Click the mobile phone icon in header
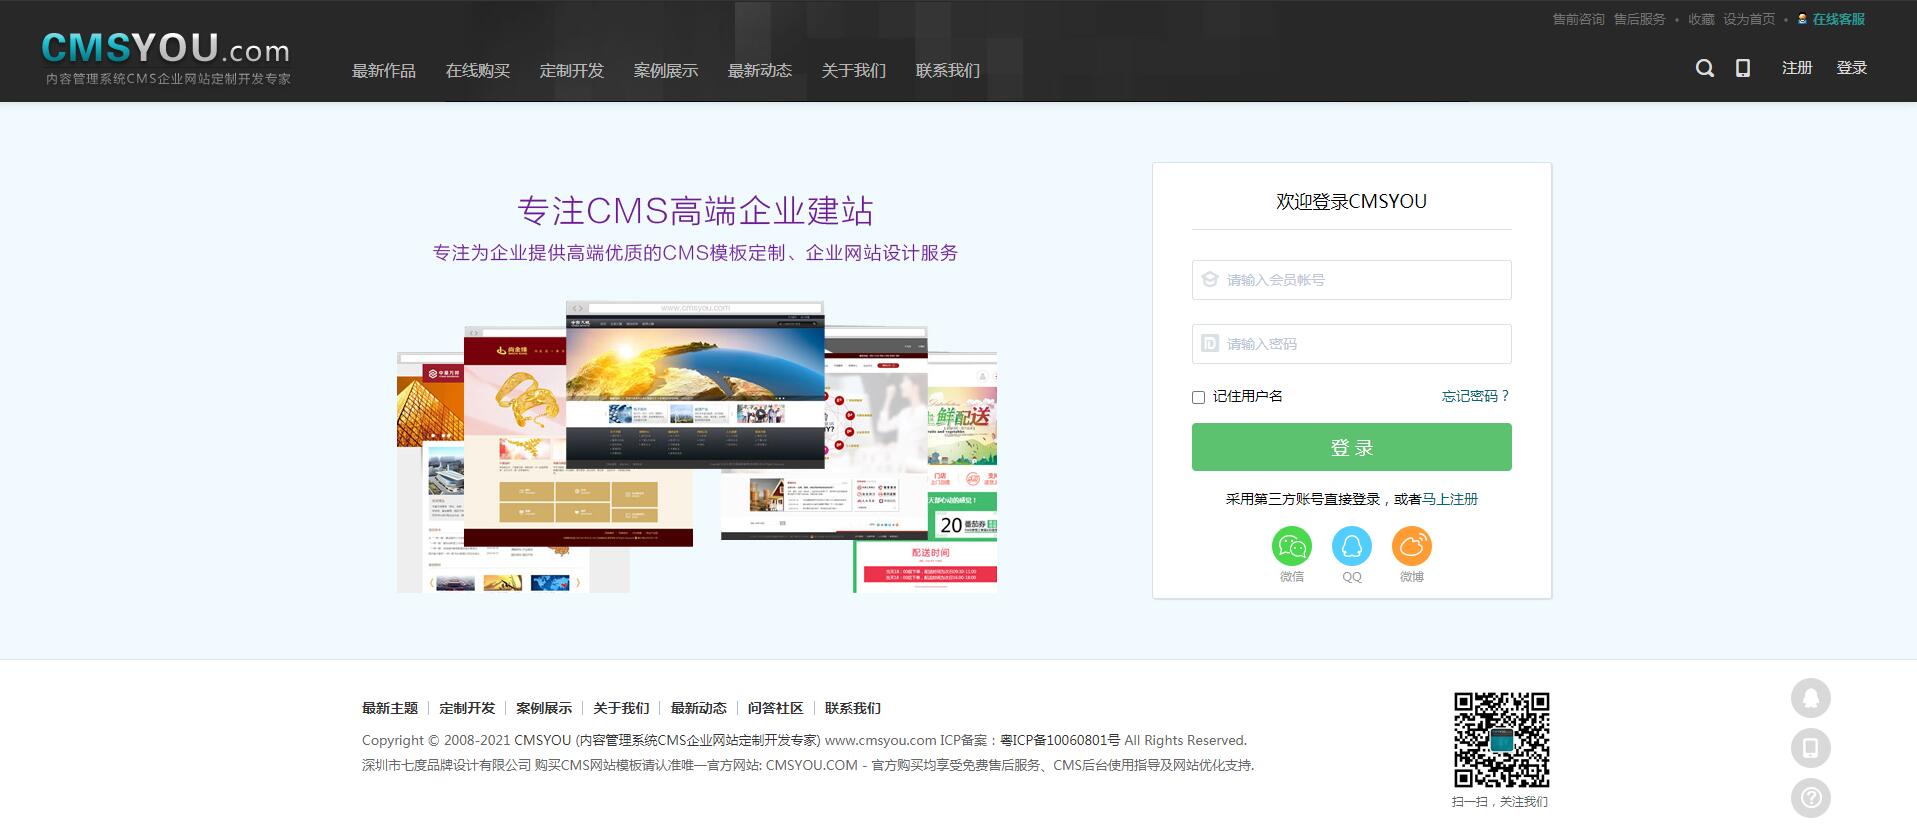 pos(1743,68)
